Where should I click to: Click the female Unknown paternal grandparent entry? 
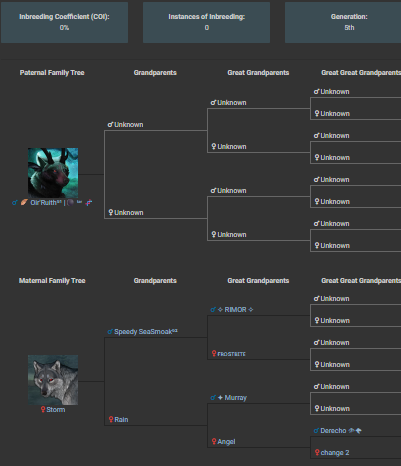[x=126, y=213]
